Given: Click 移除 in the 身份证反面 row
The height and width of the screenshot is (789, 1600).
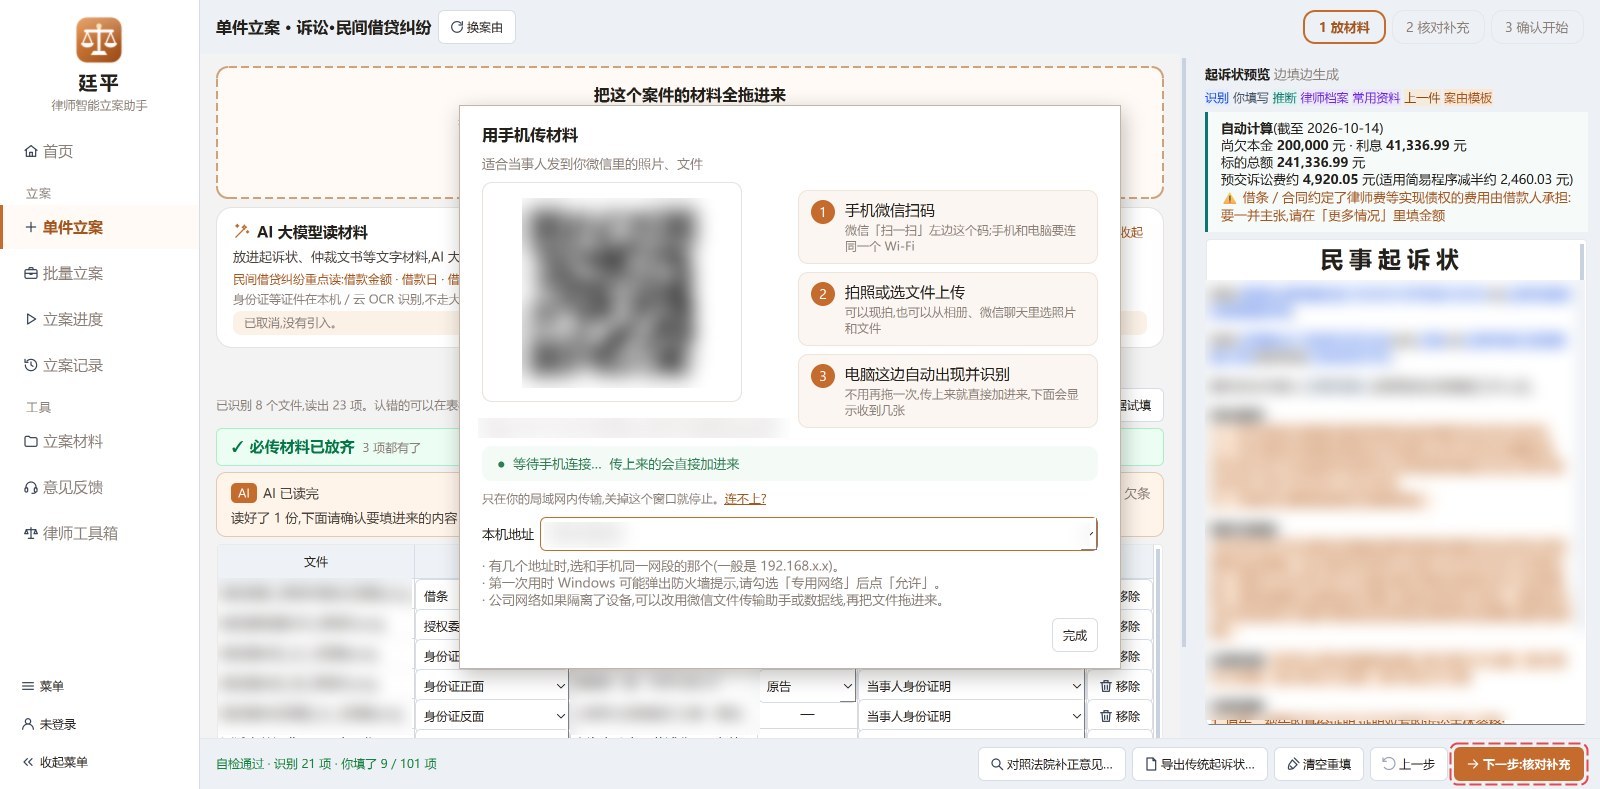Looking at the screenshot, I should [1120, 716].
